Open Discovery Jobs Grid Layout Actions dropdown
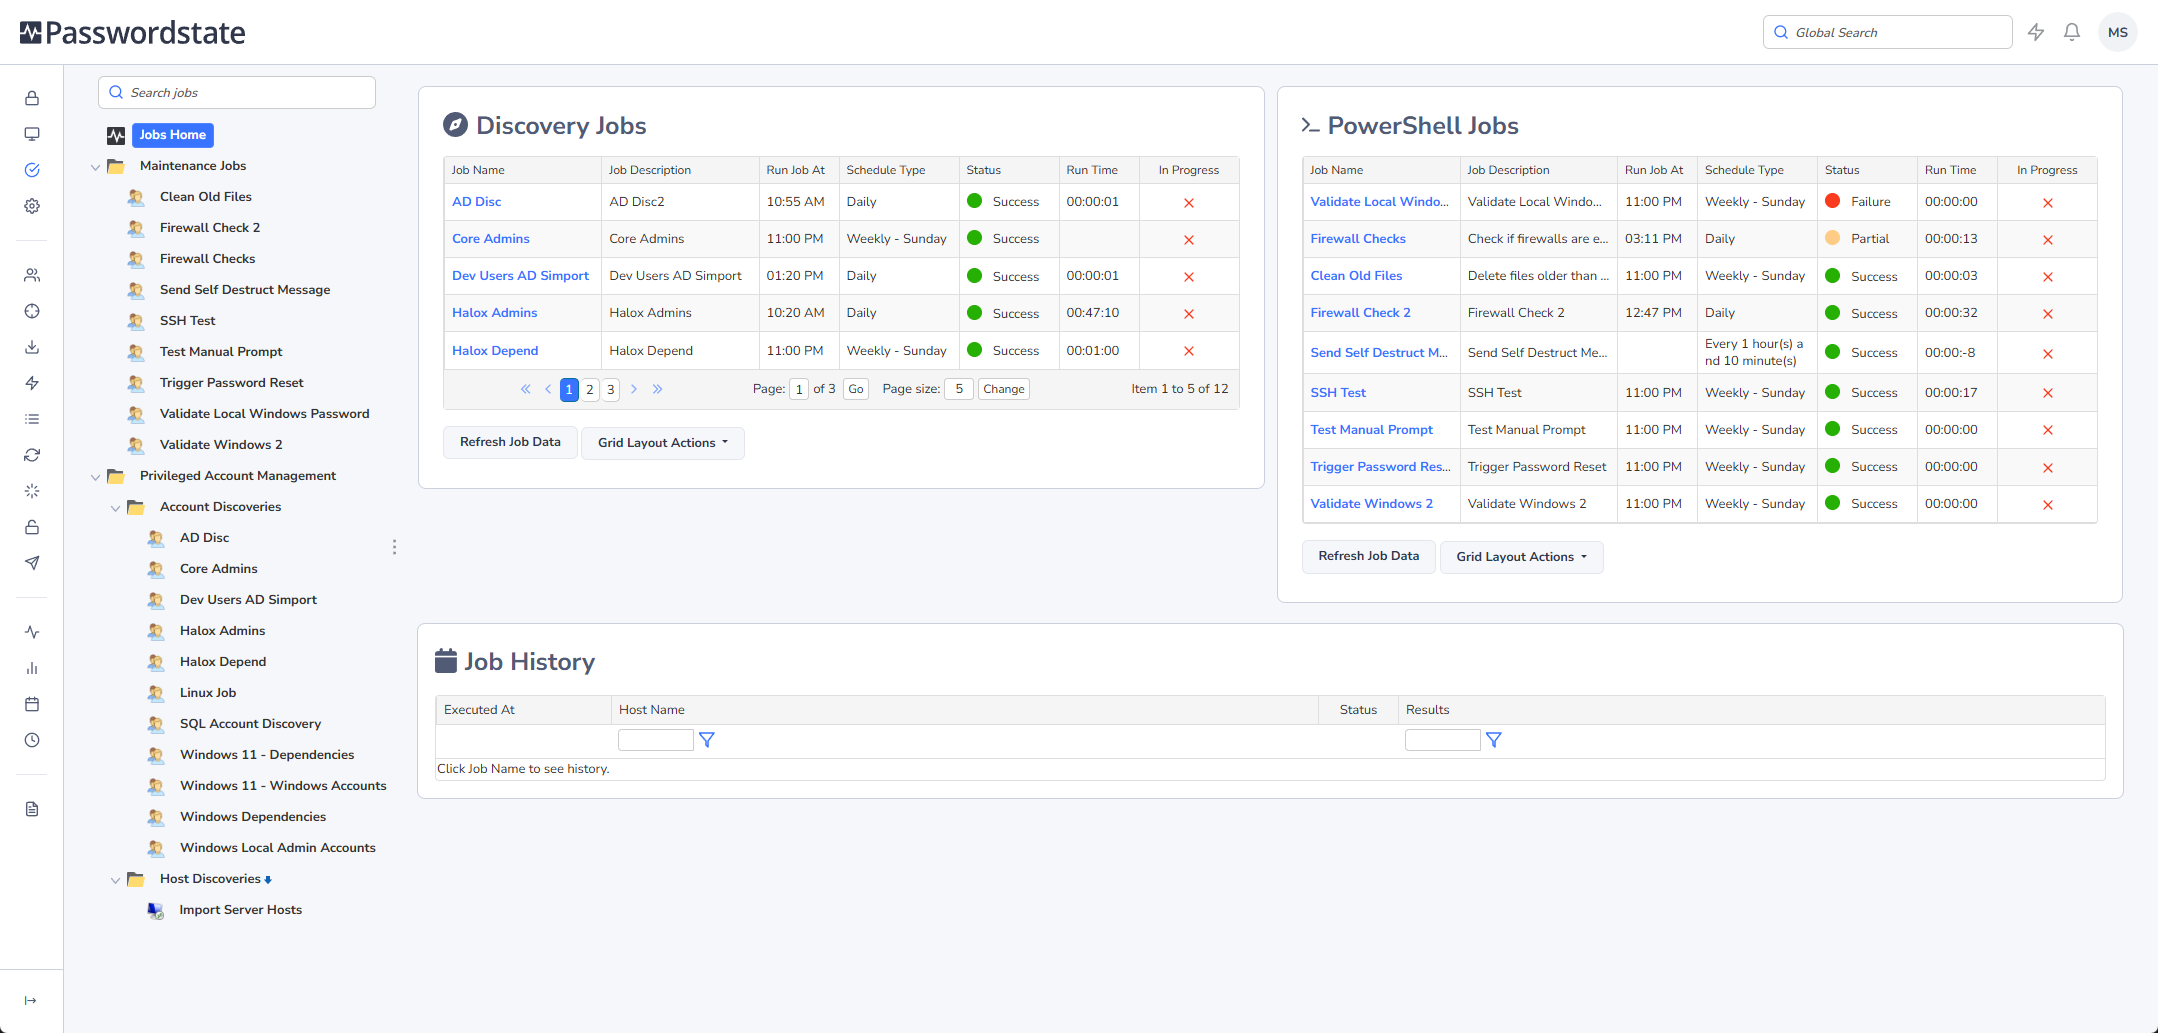Viewport: 2158px width, 1033px height. [x=662, y=443]
